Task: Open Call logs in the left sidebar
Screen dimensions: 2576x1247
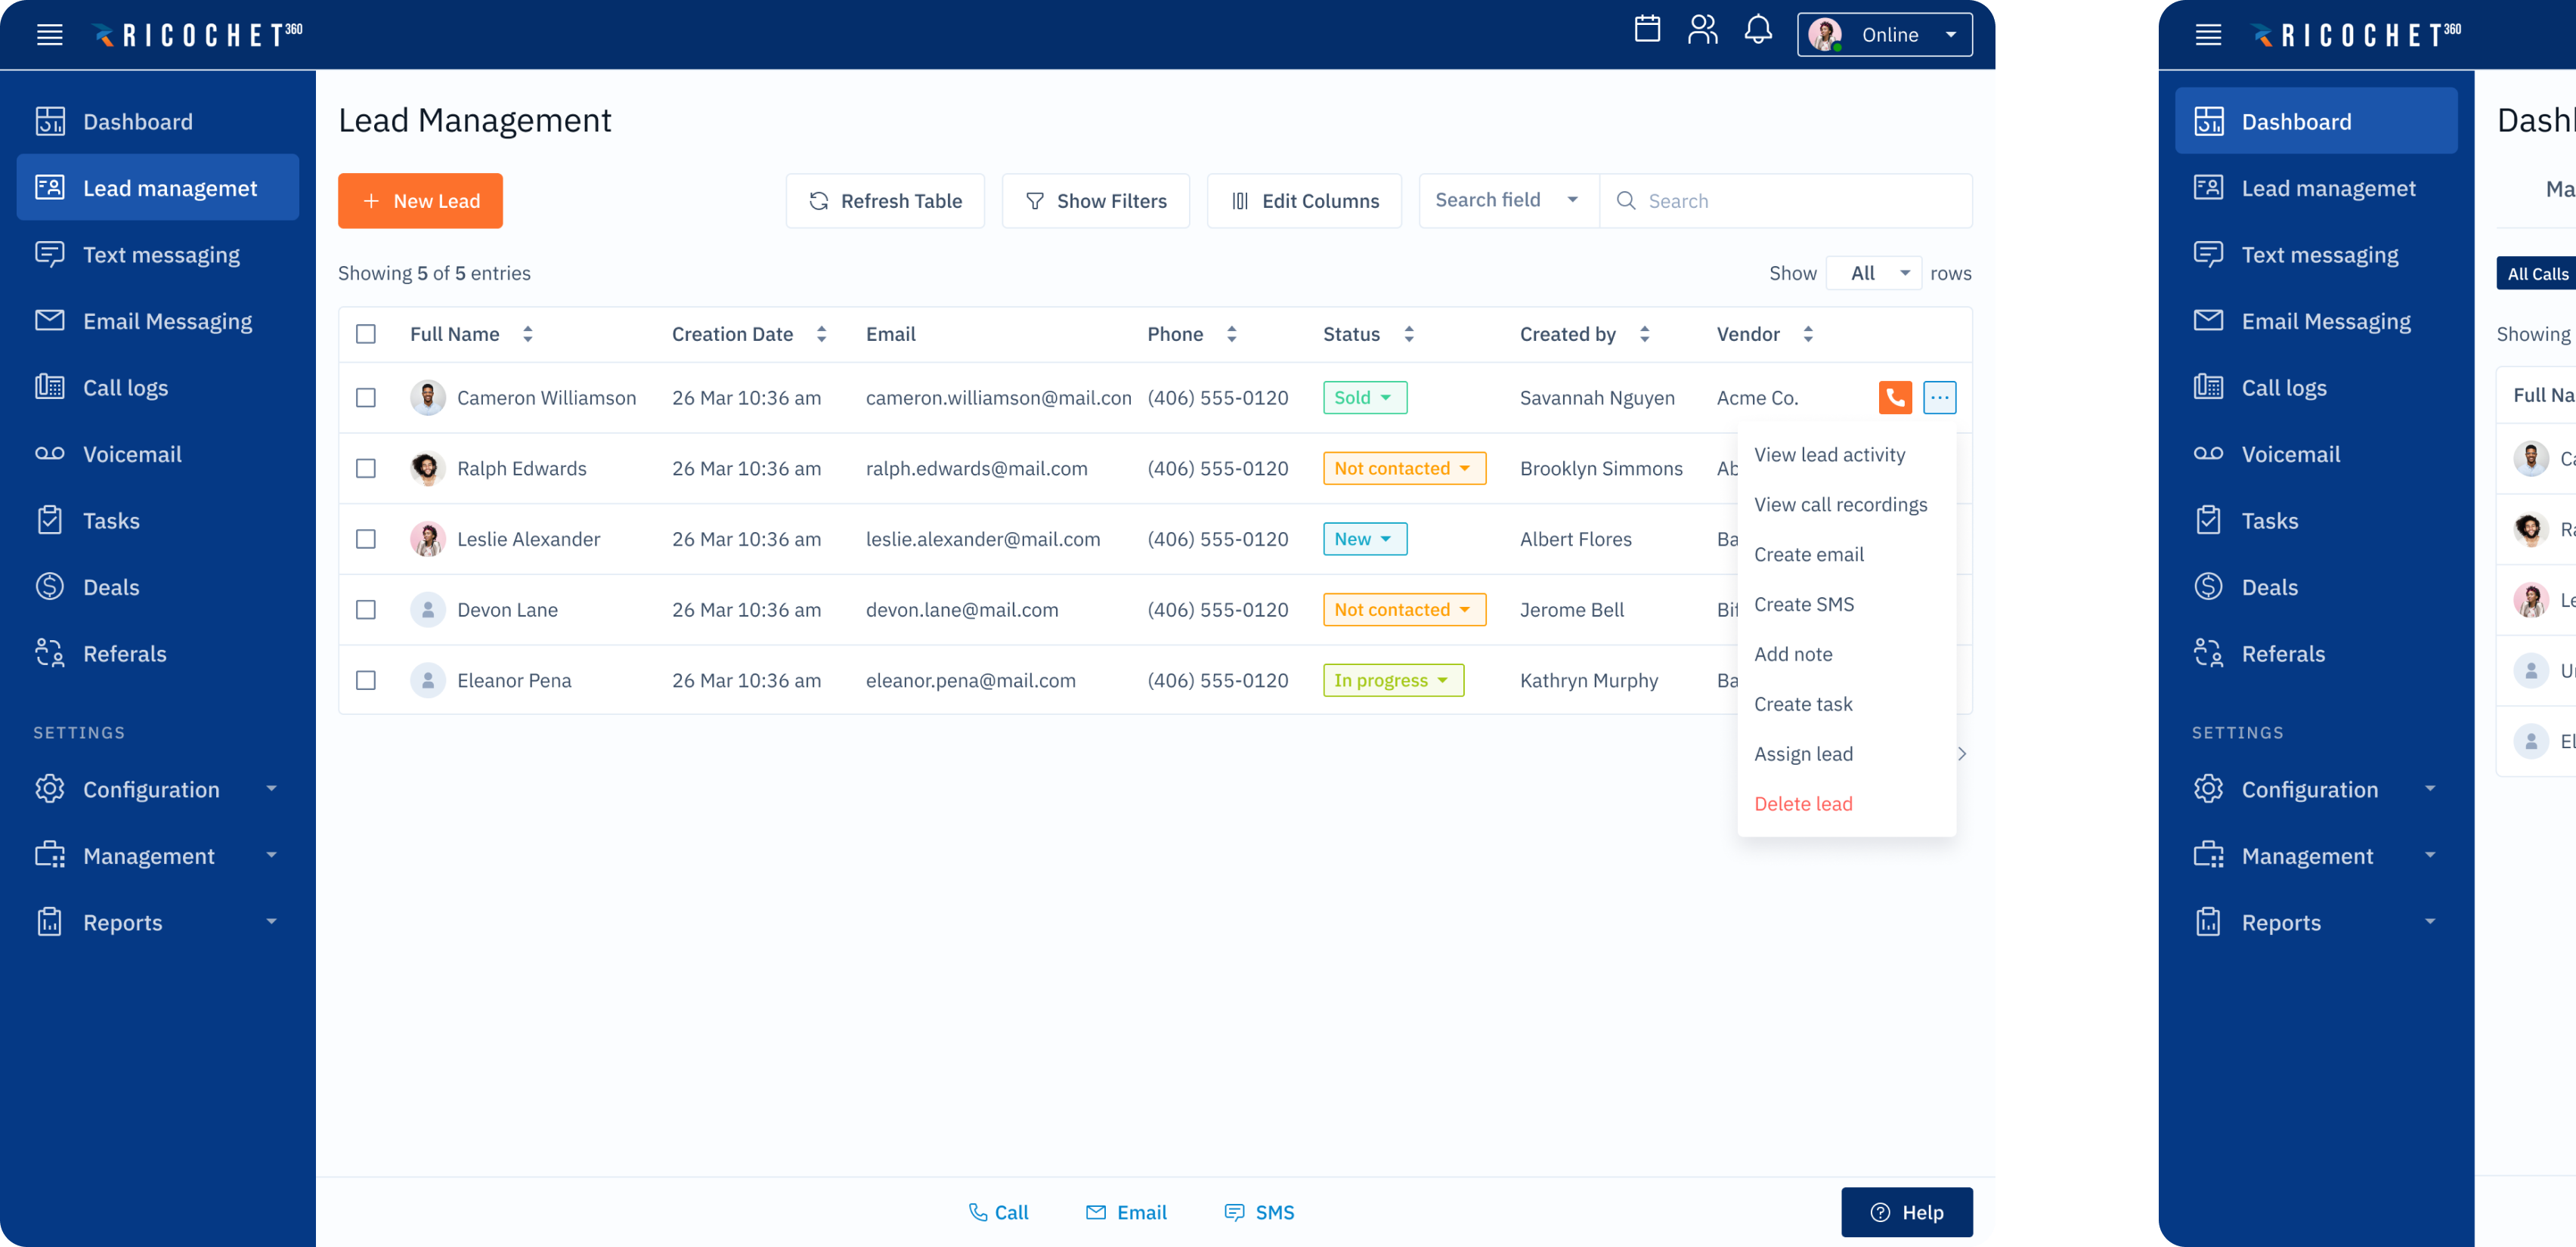Action: pyautogui.click(x=125, y=388)
